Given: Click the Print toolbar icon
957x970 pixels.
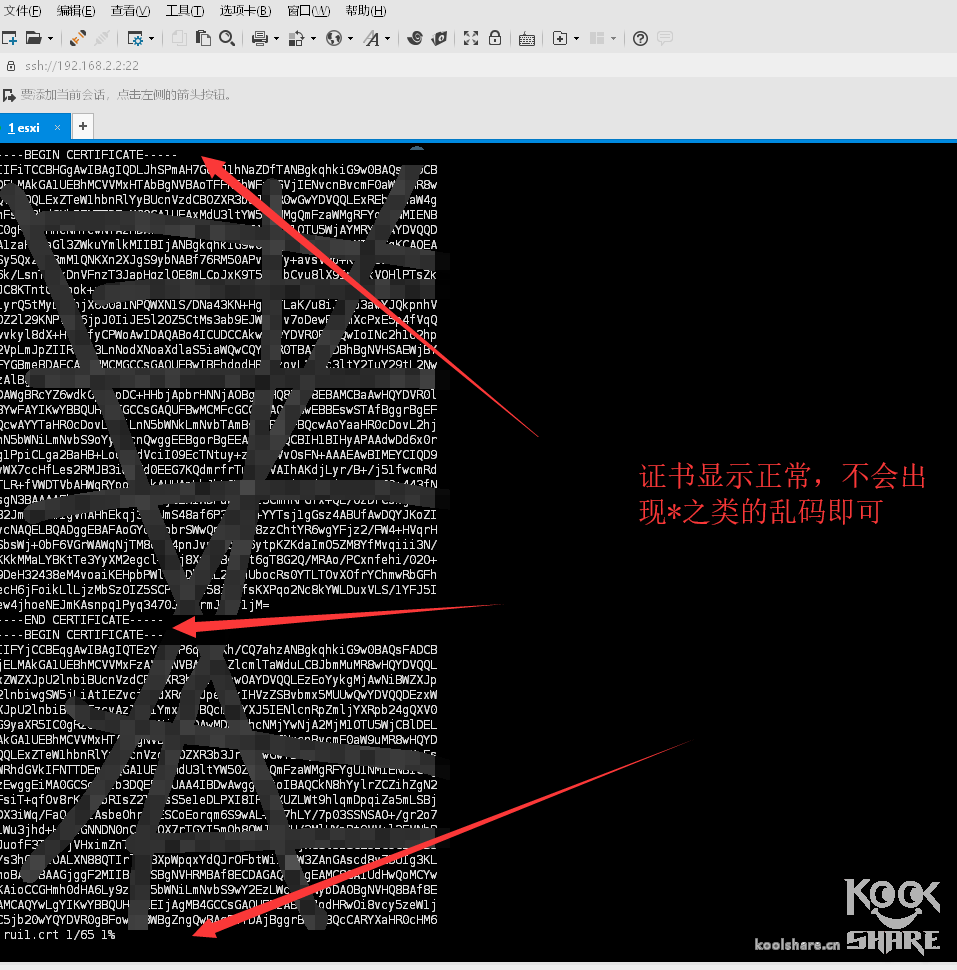Looking at the screenshot, I should 258,38.
